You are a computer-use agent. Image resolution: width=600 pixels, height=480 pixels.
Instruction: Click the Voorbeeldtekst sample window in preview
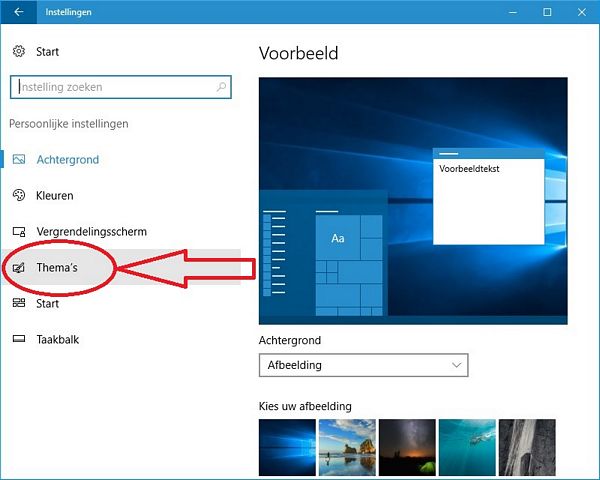[489, 197]
